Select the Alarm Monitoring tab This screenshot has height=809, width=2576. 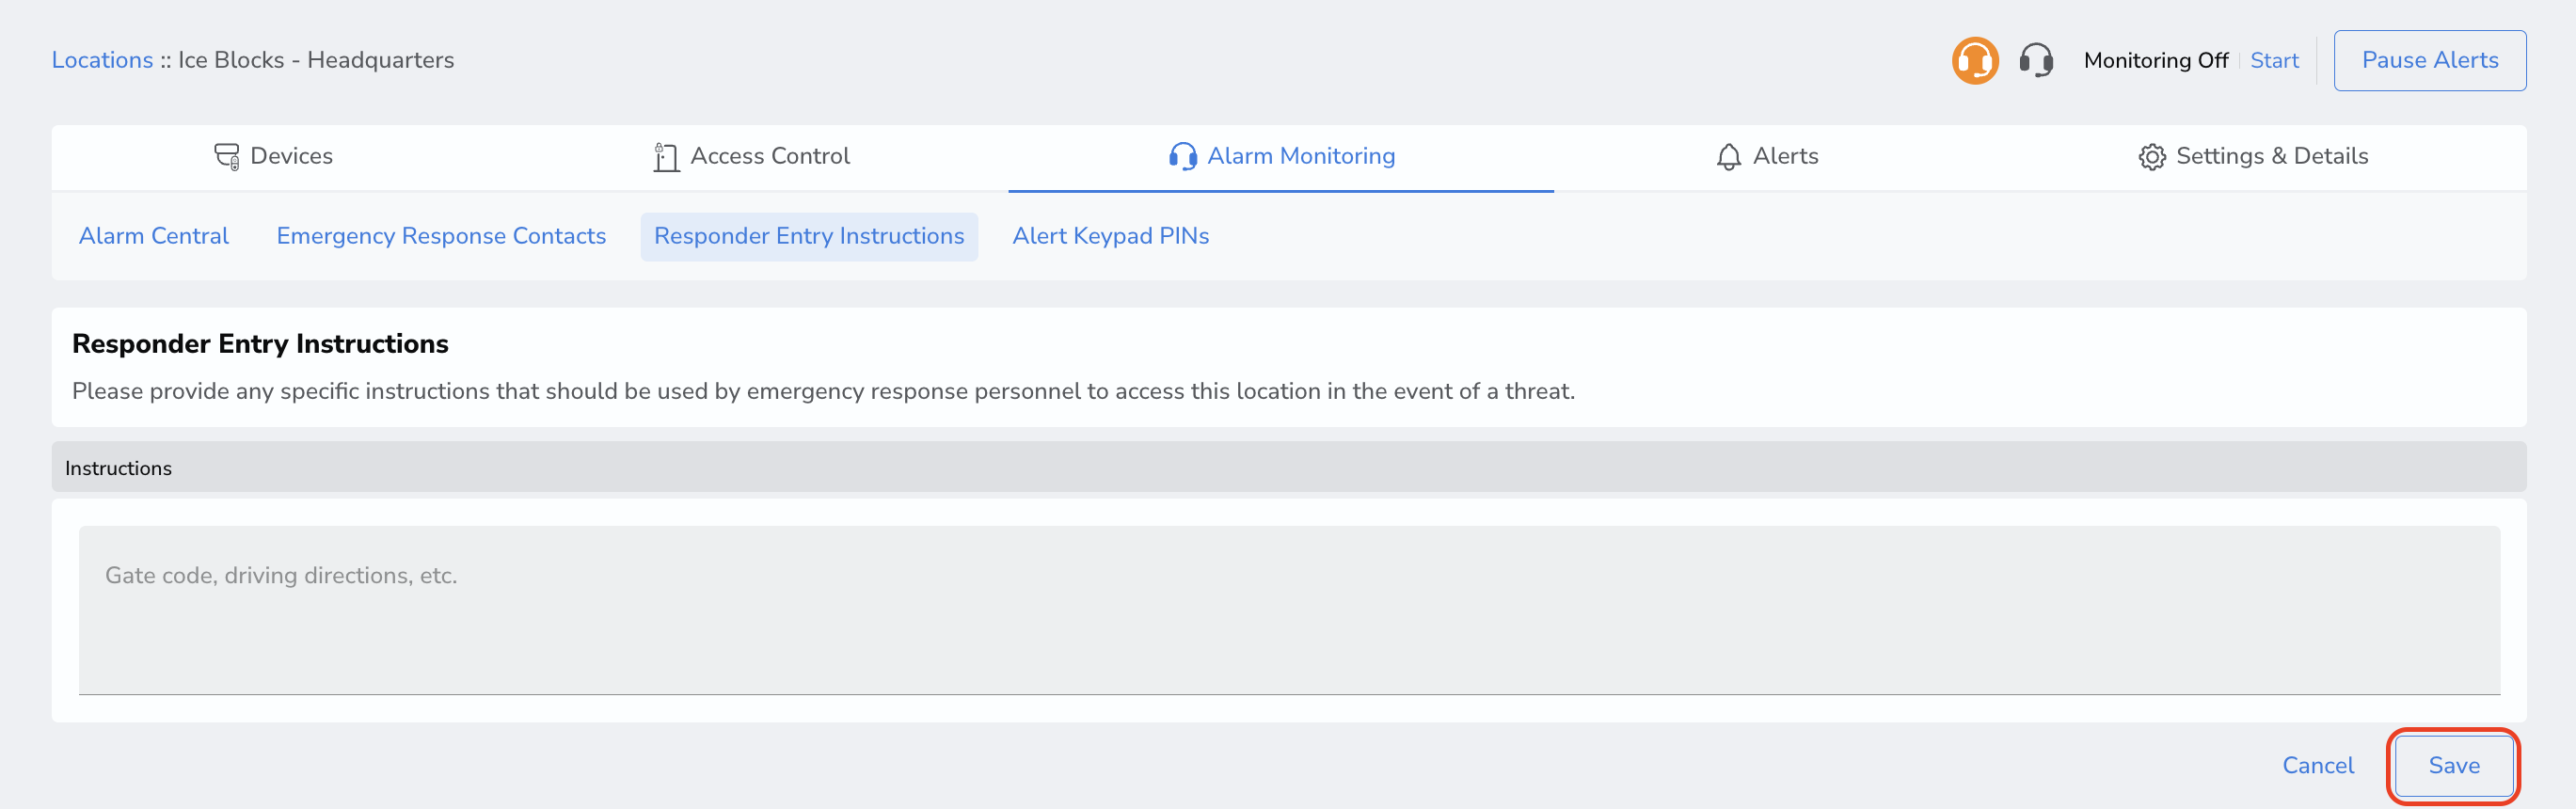tap(1281, 157)
